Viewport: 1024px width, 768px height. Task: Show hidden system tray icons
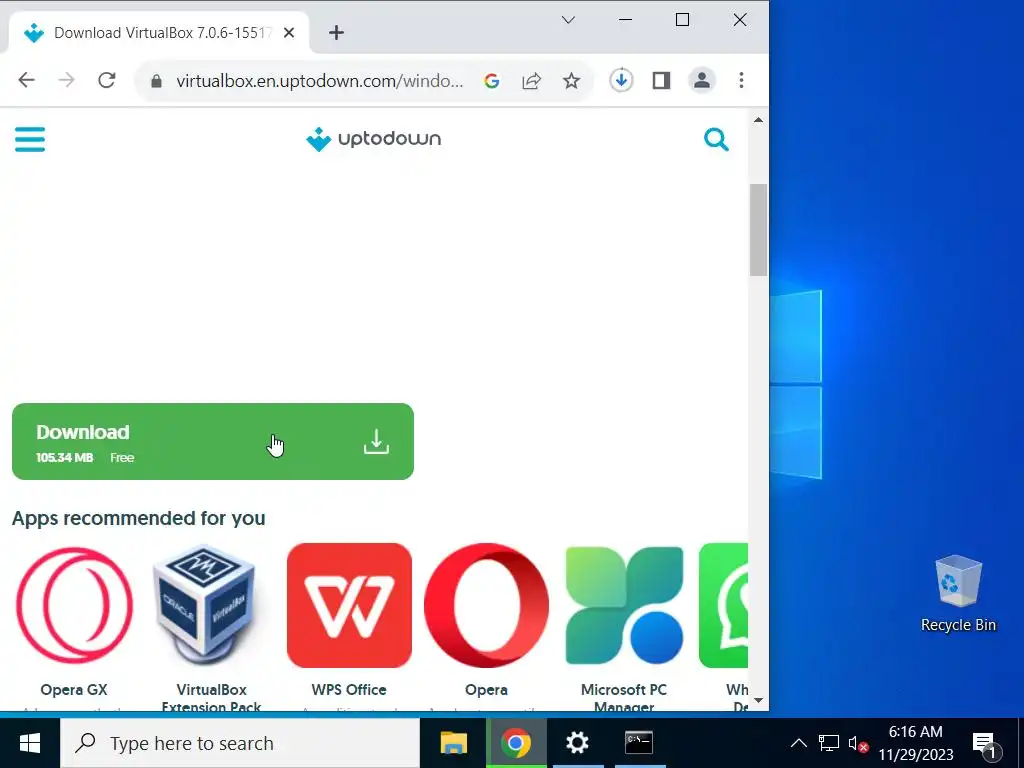pos(799,743)
